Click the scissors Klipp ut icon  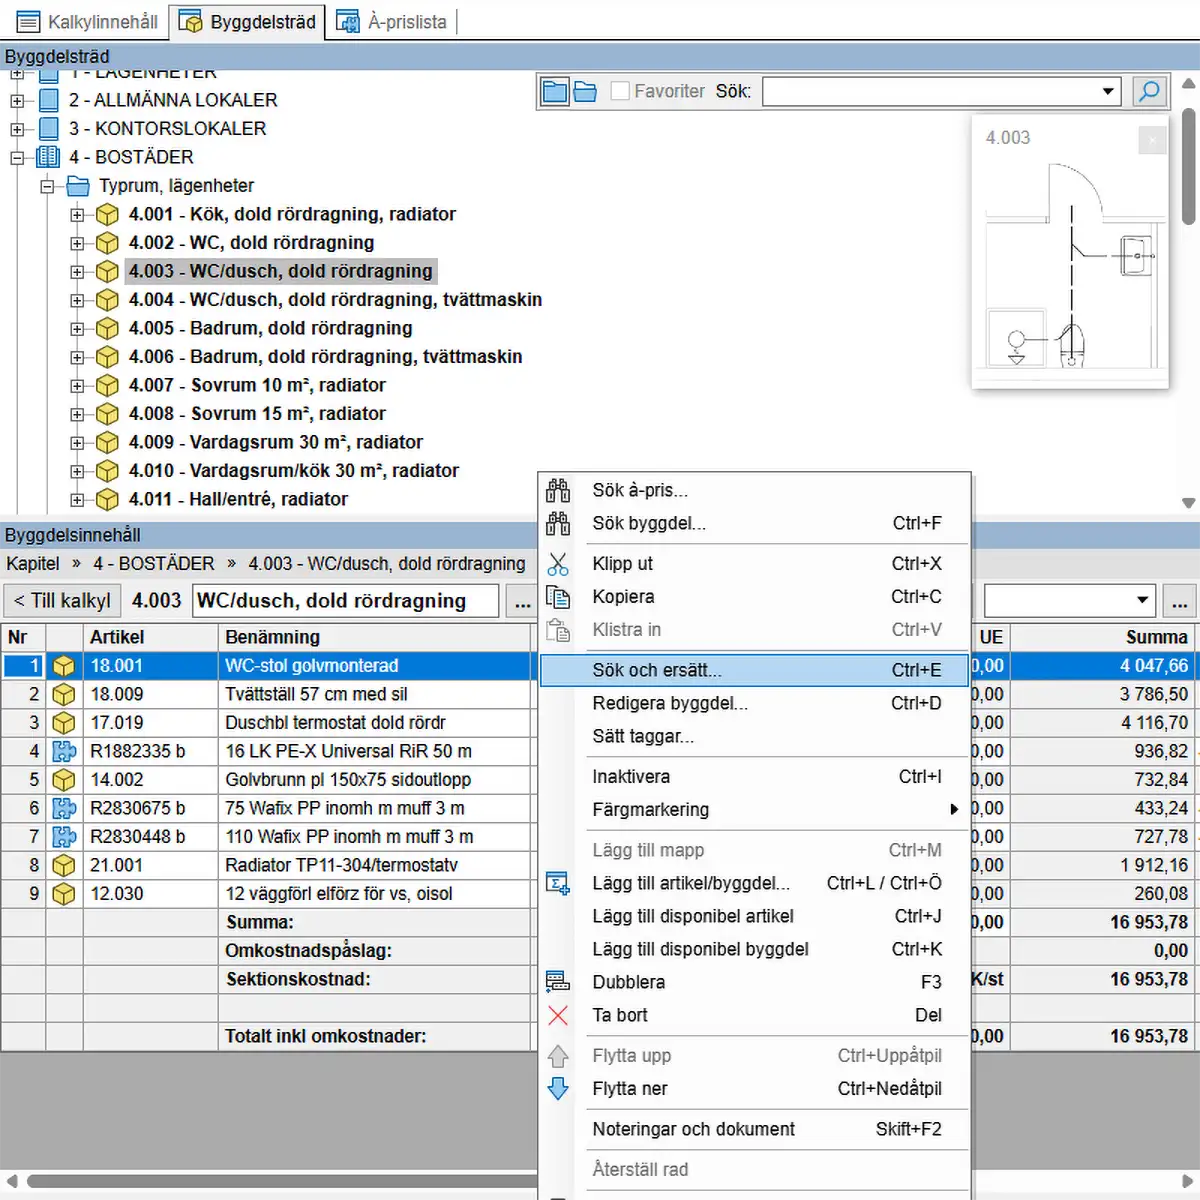[x=558, y=564]
